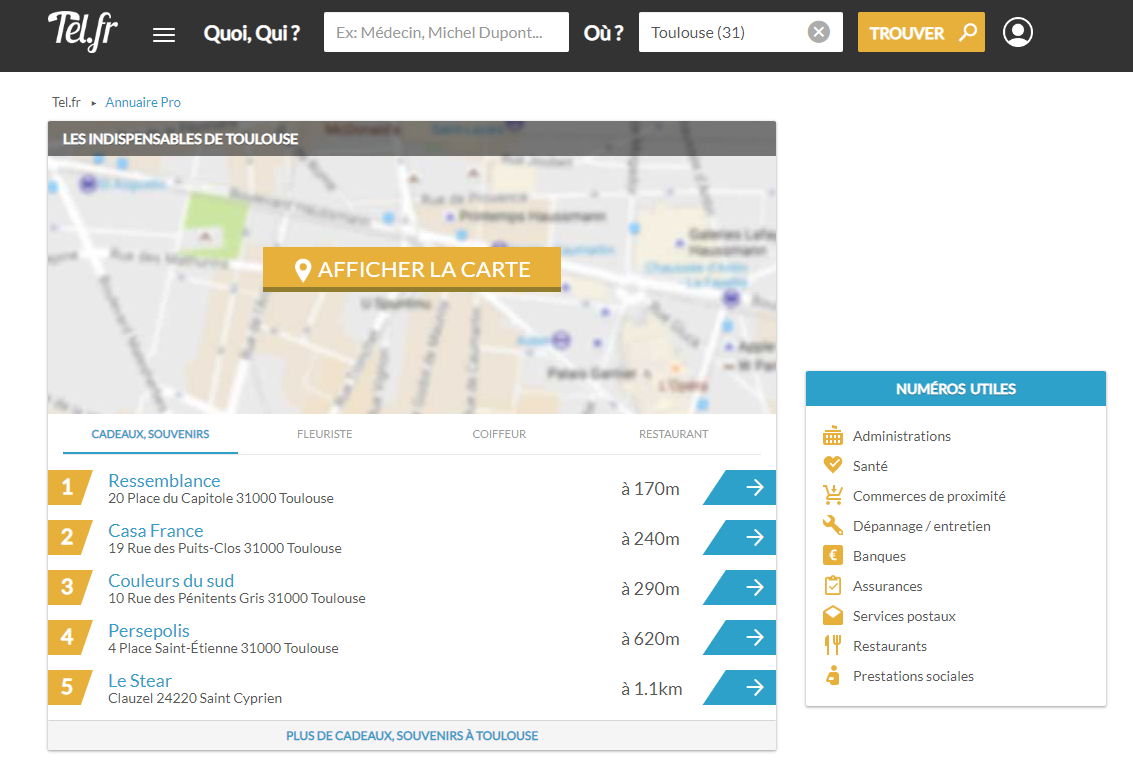
Task: Focus the Quoi, Qui search field
Action: [446, 32]
